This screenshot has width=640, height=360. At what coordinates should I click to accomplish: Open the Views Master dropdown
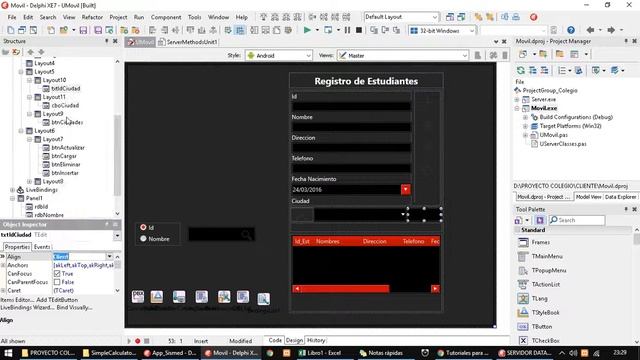click(402, 56)
